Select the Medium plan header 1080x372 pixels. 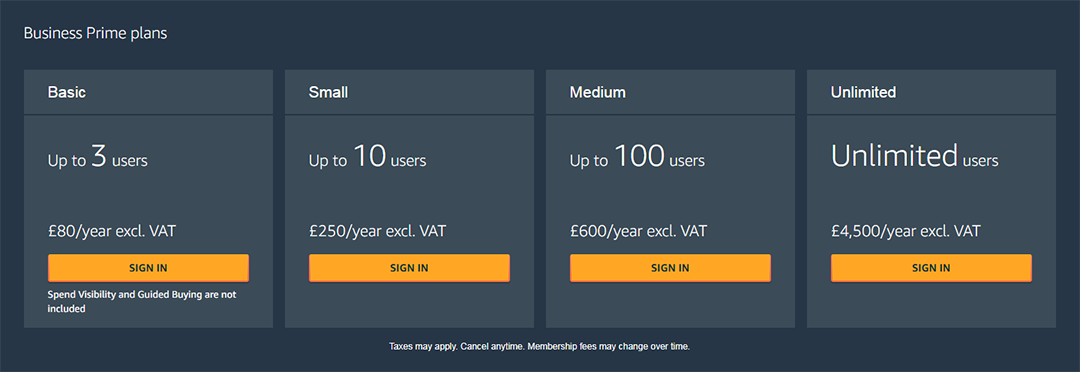670,92
